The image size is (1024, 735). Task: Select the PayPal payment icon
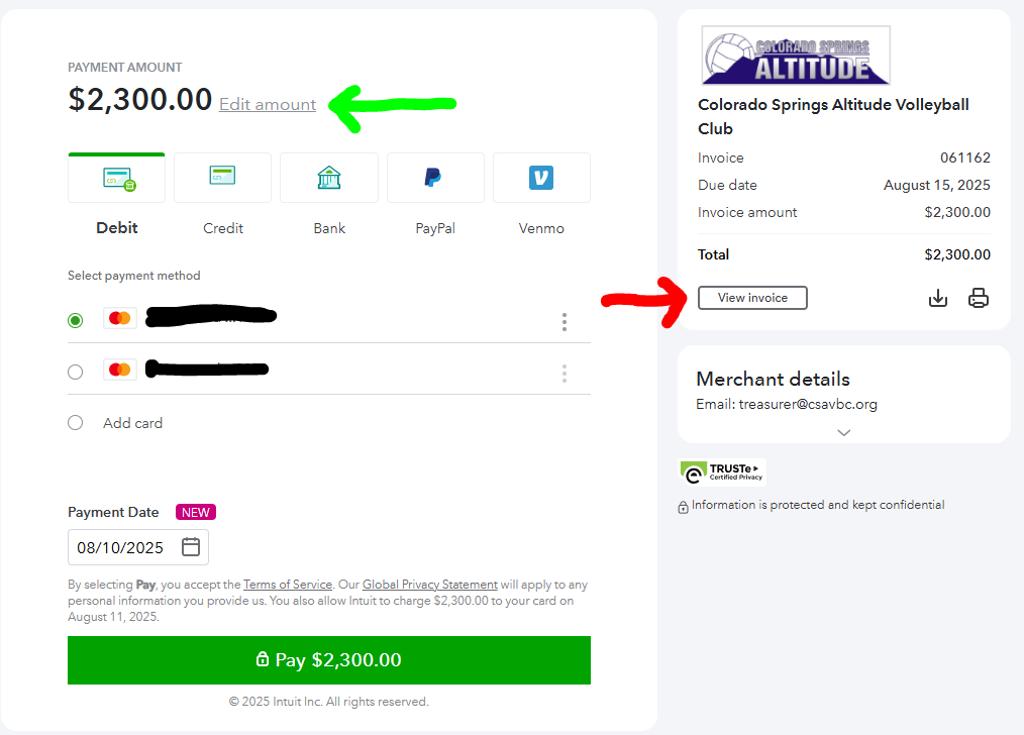pos(435,178)
